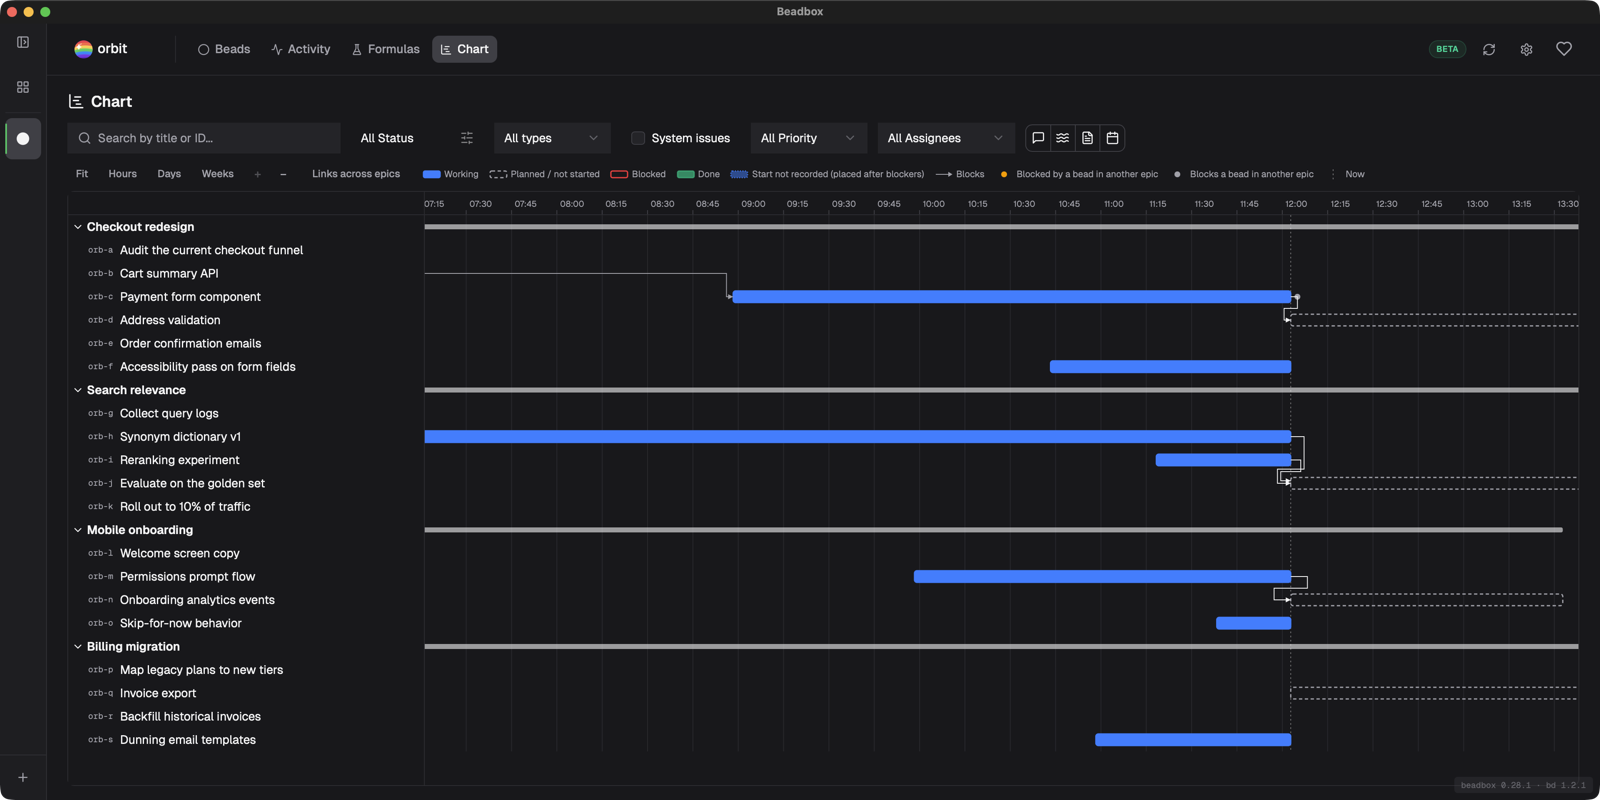
Task: Collapse the Billing migration epic
Action: click(78, 647)
